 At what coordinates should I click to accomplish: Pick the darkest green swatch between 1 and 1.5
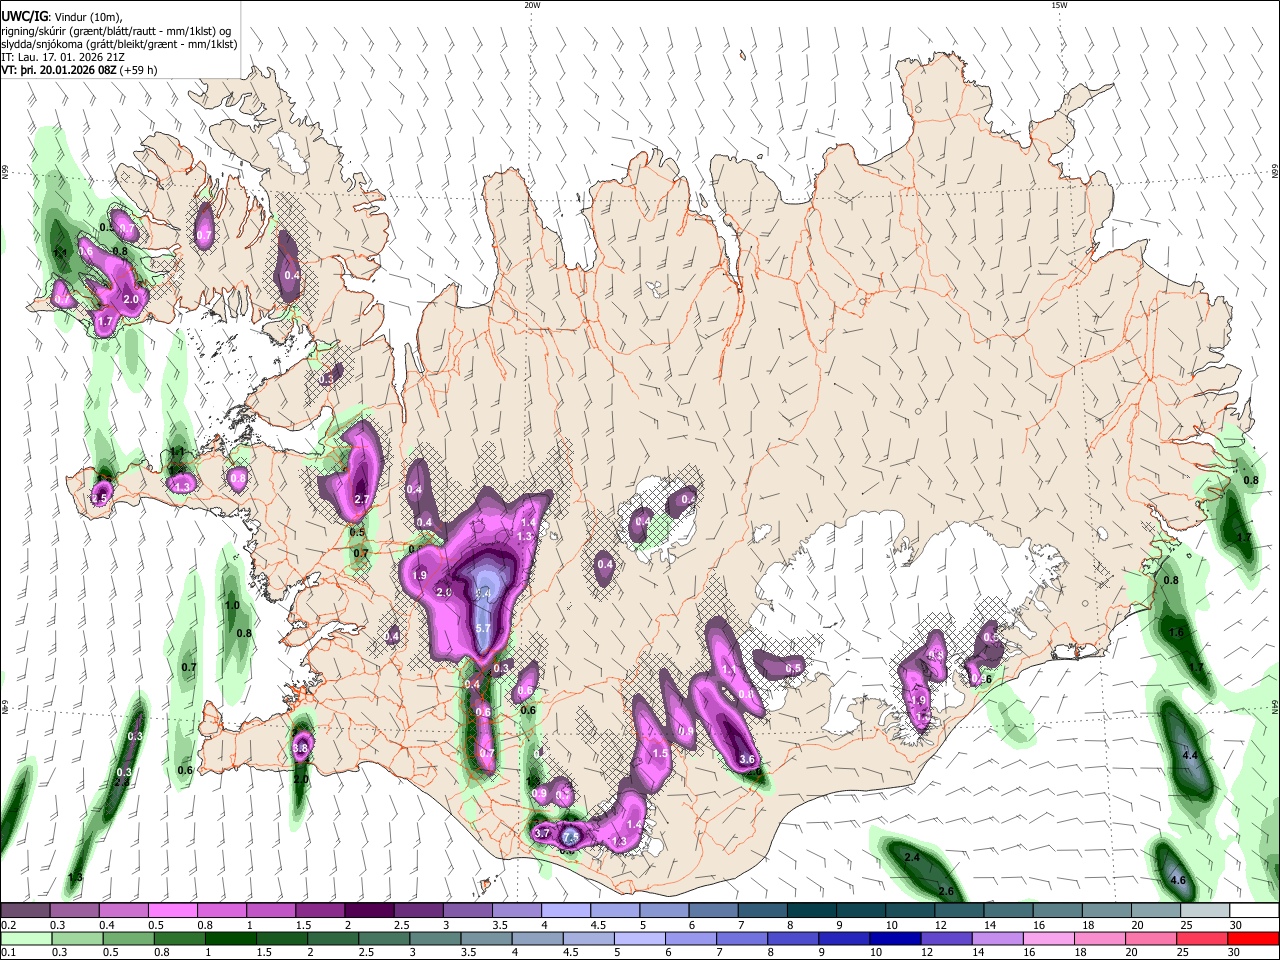tap(232, 938)
